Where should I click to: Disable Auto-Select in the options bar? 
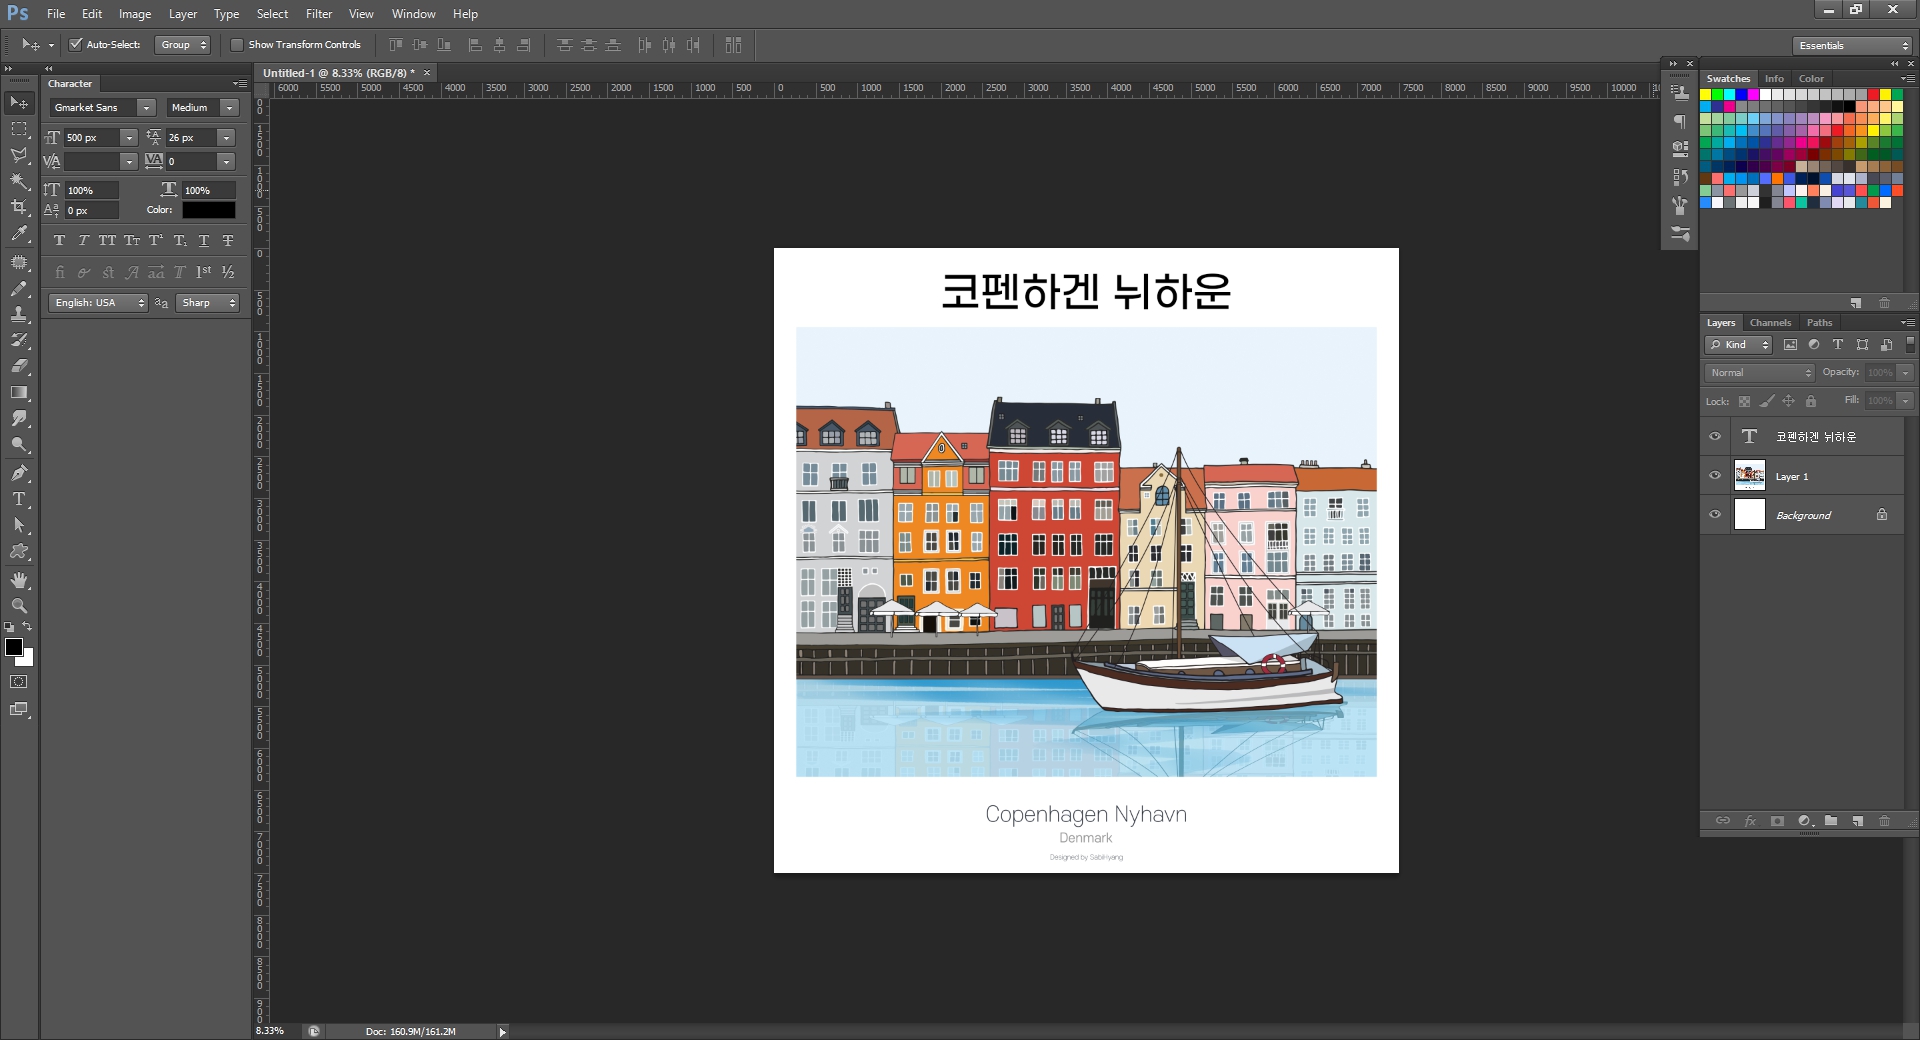(76, 45)
